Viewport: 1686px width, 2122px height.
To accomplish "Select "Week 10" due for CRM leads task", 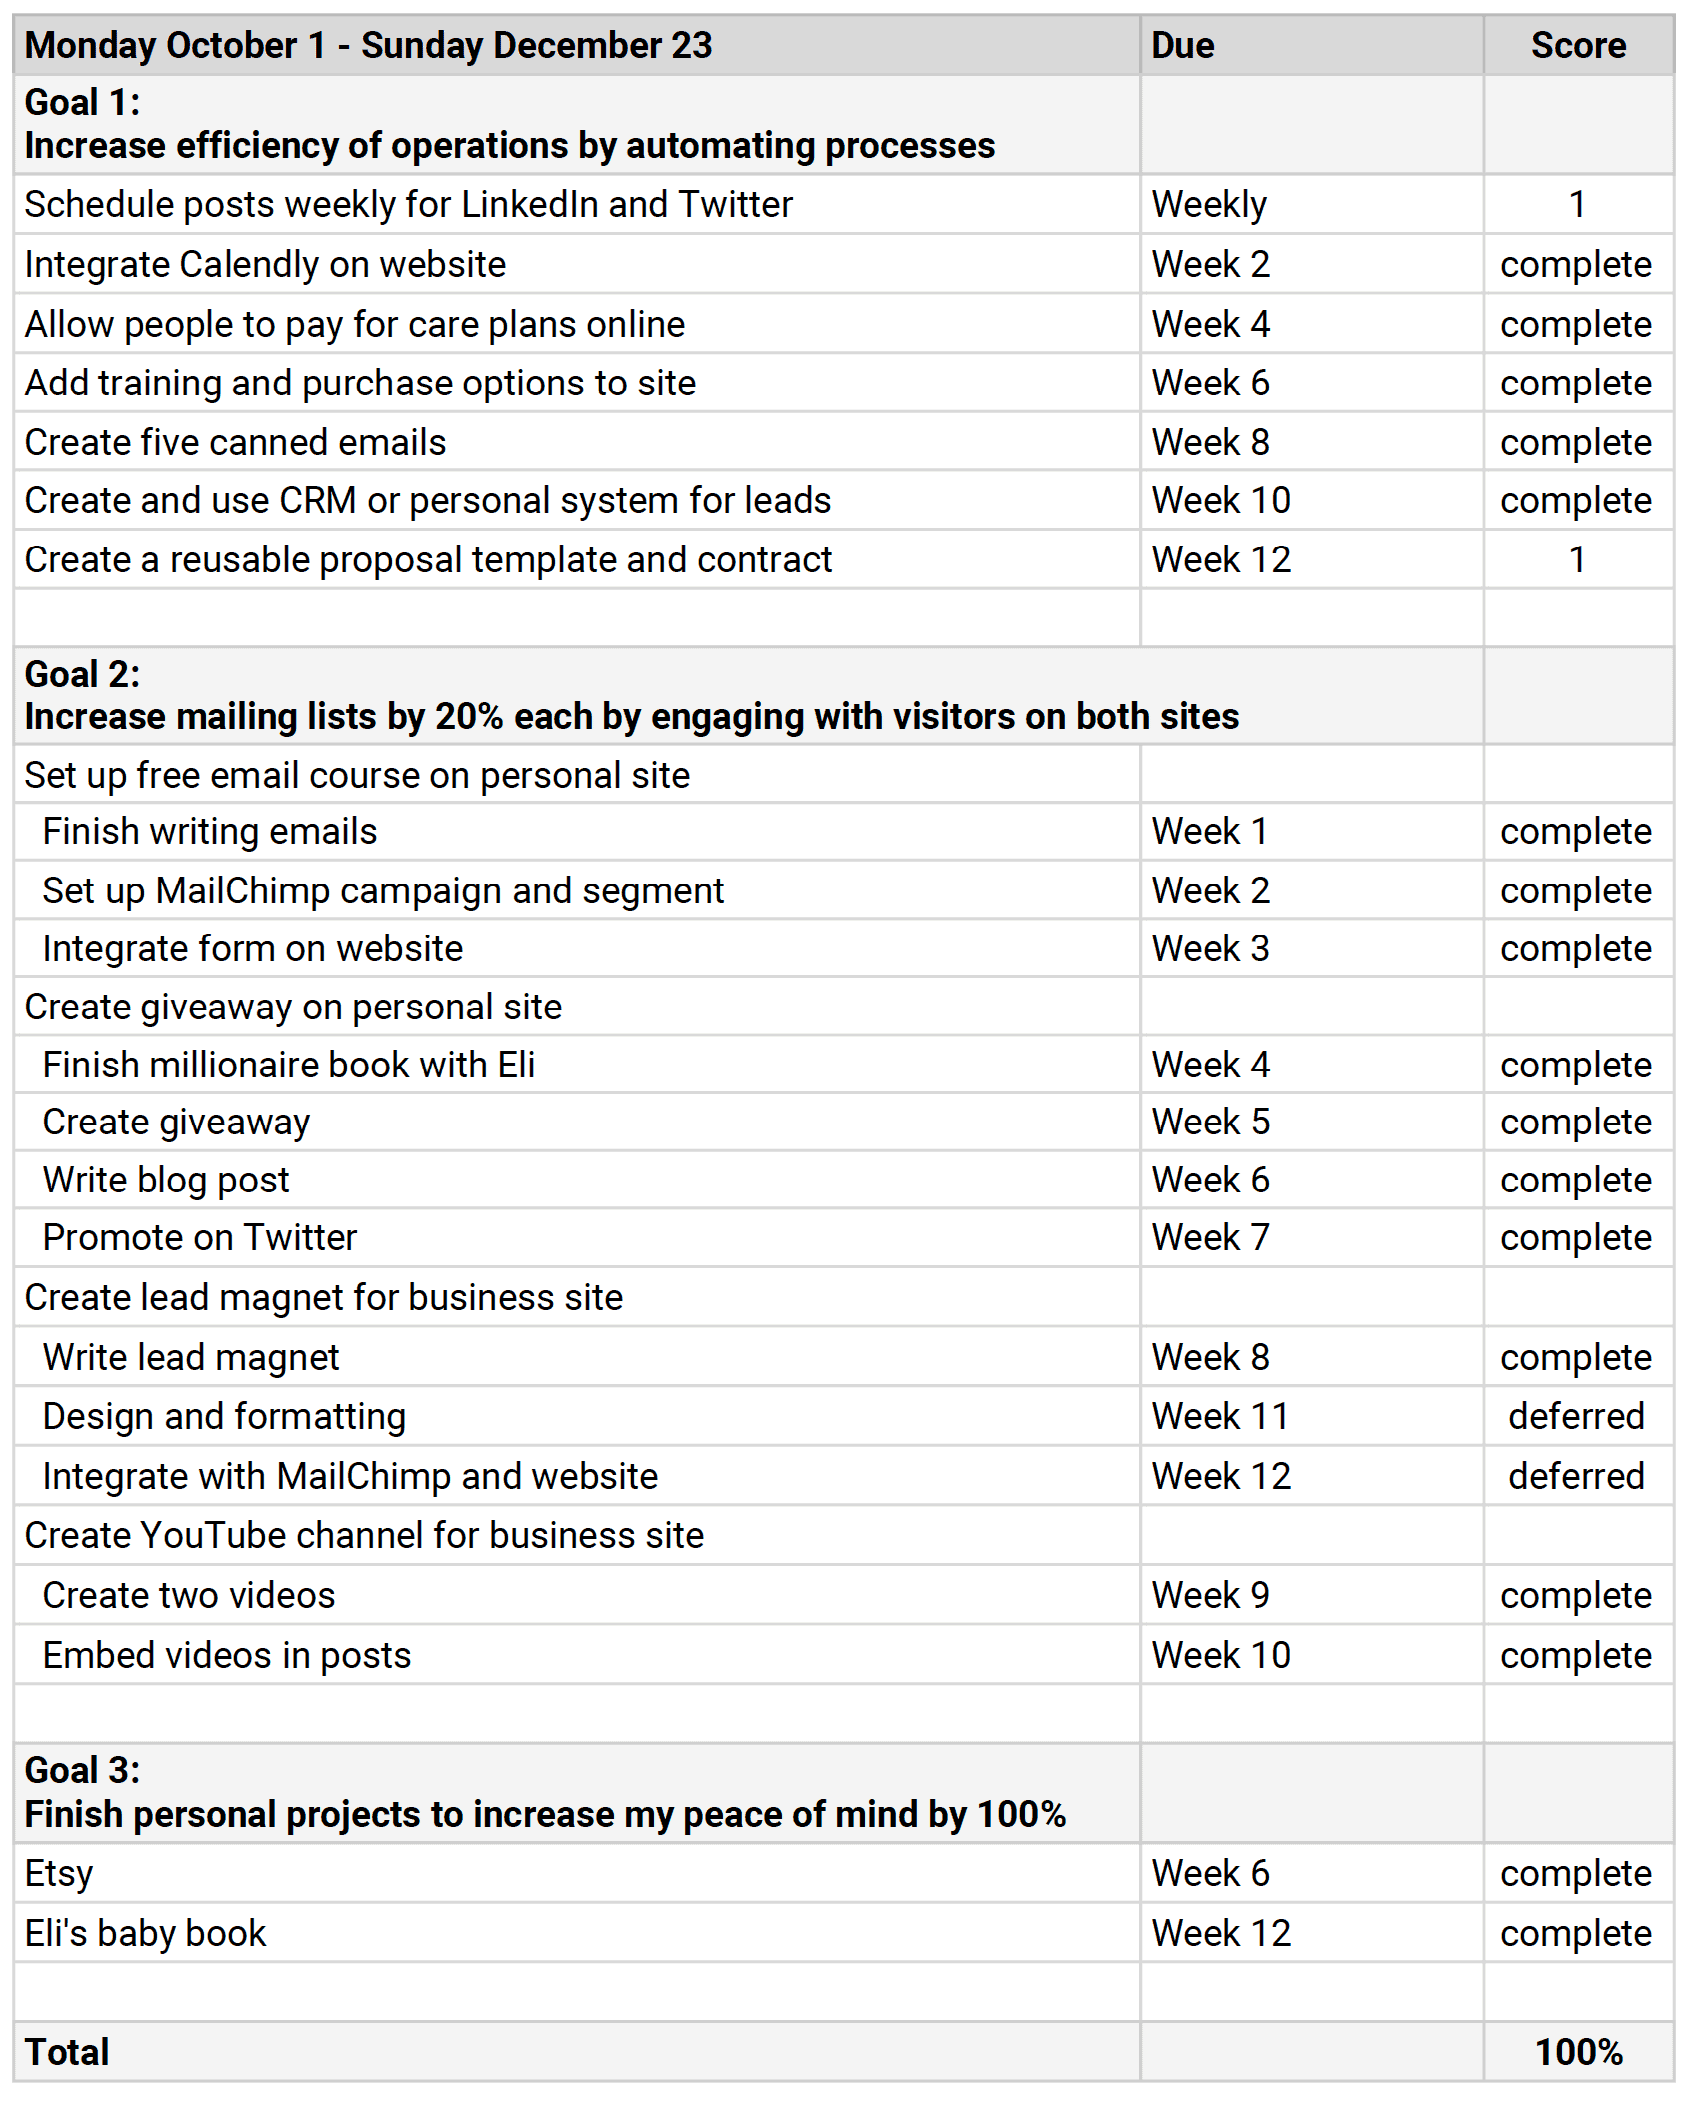I will tap(1220, 501).
